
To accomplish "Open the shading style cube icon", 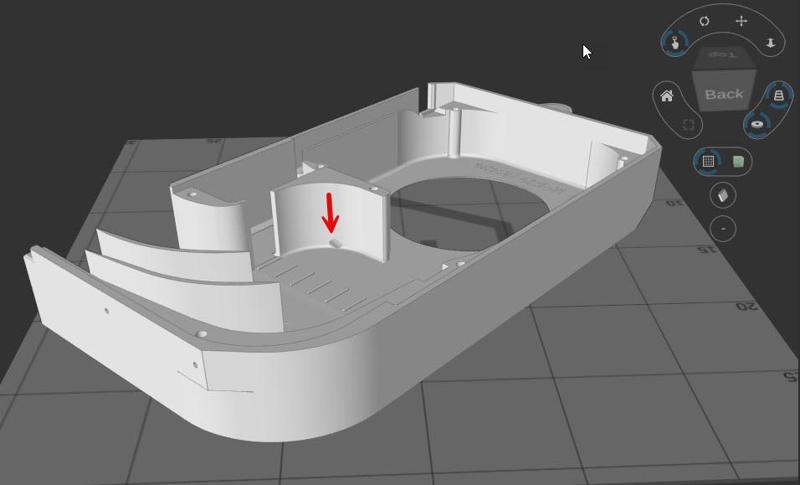I will (723, 195).
